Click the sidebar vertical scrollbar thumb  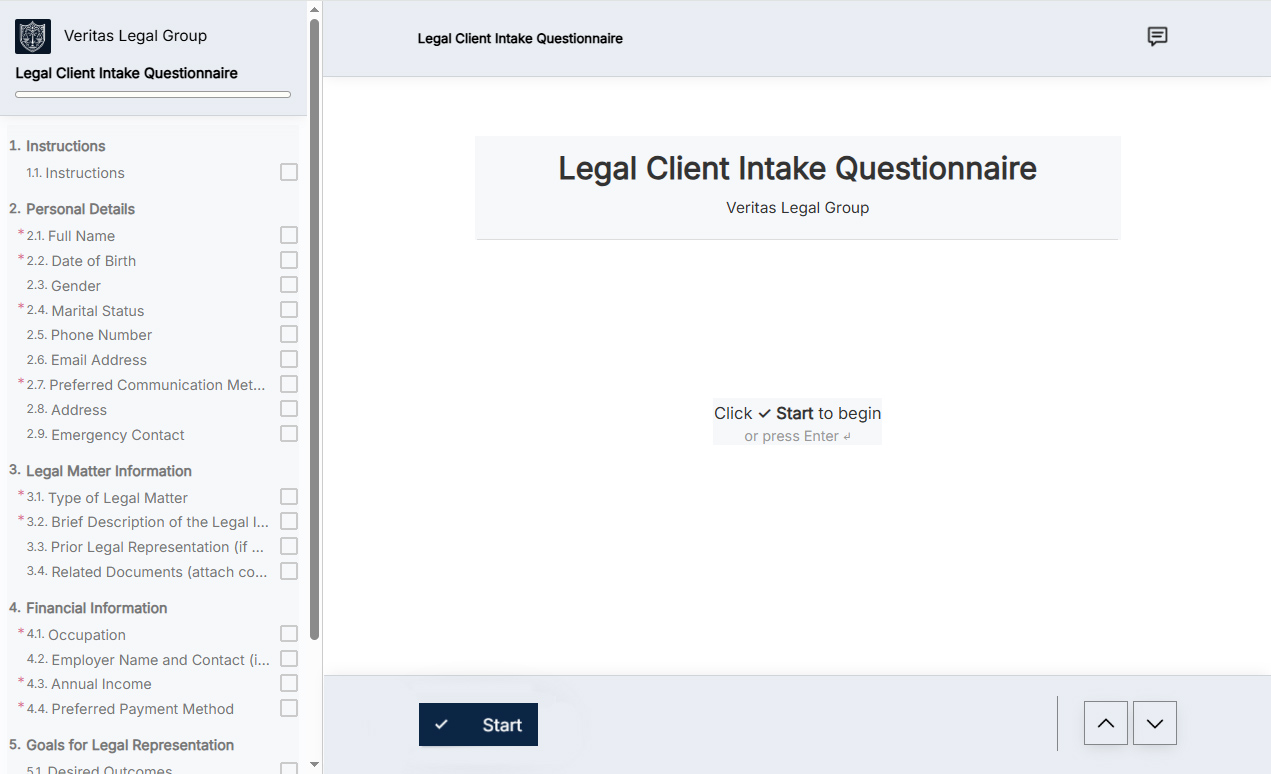pos(314,330)
